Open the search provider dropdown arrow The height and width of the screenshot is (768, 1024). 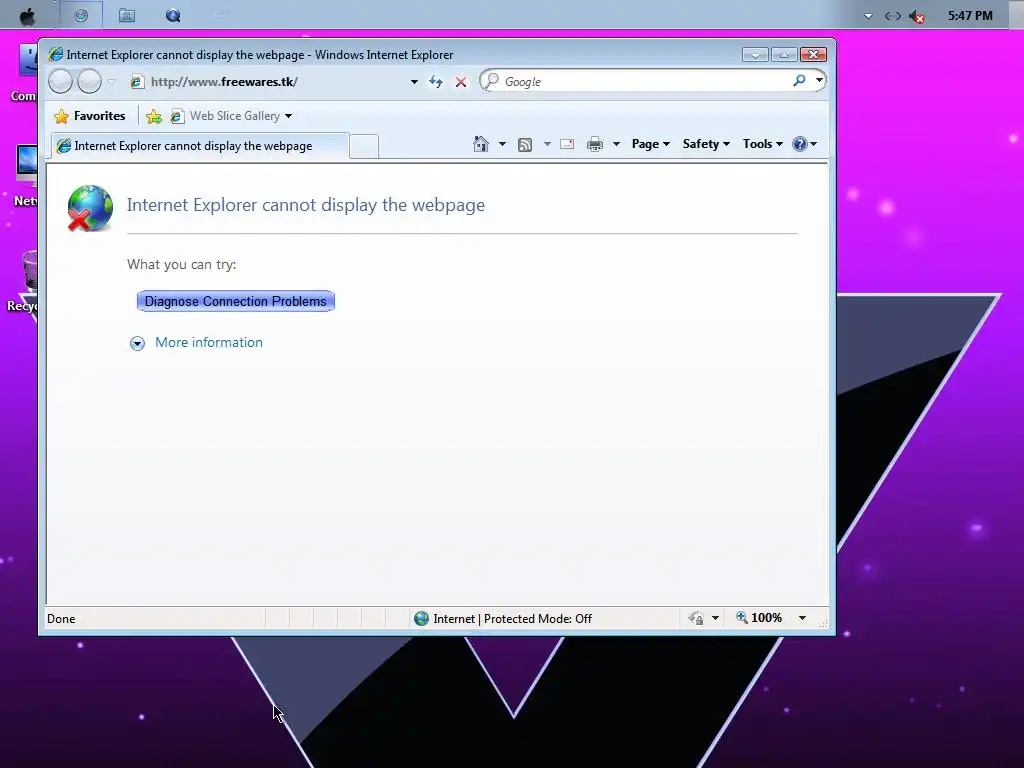(x=819, y=80)
